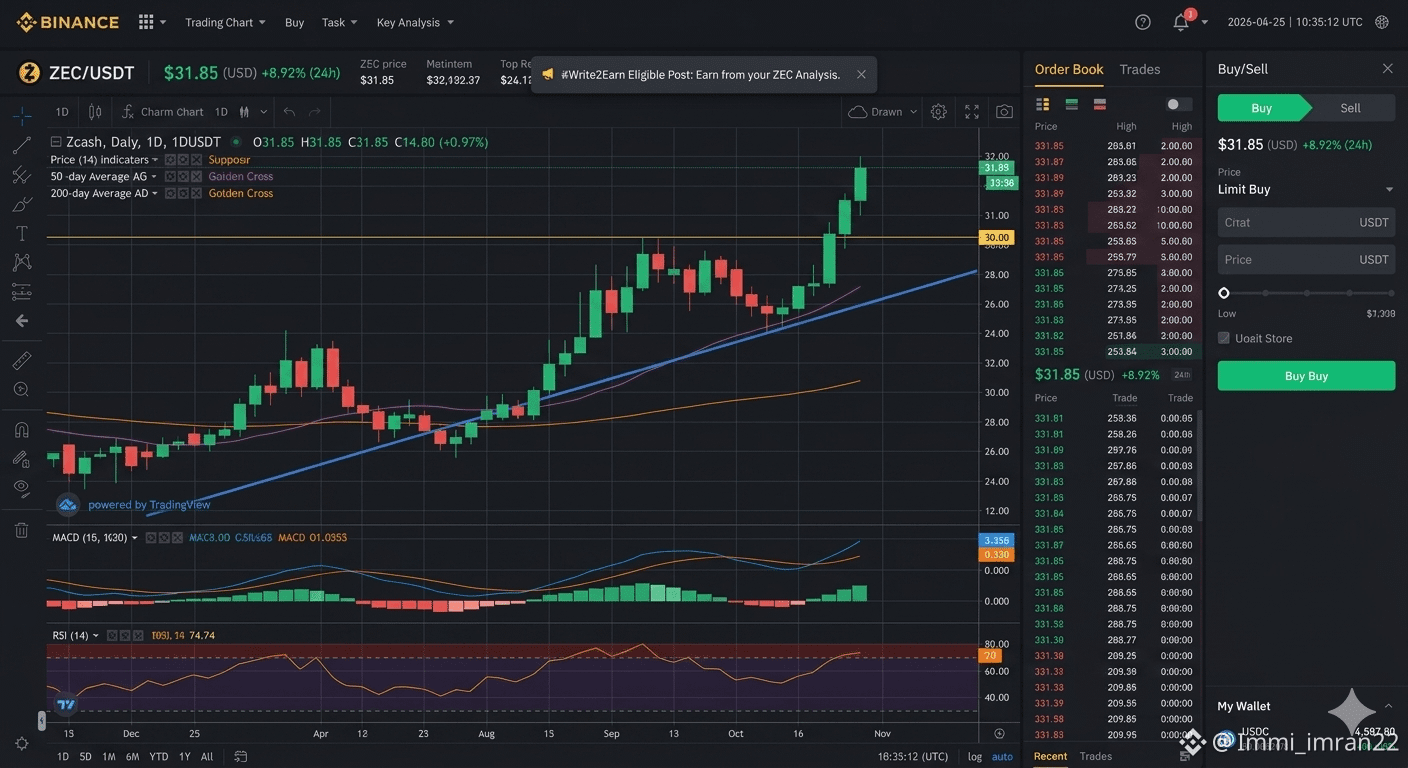This screenshot has height=768, width=1408.
Task: Switch to Trades tab beside Order Book
Action: click(x=1140, y=69)
